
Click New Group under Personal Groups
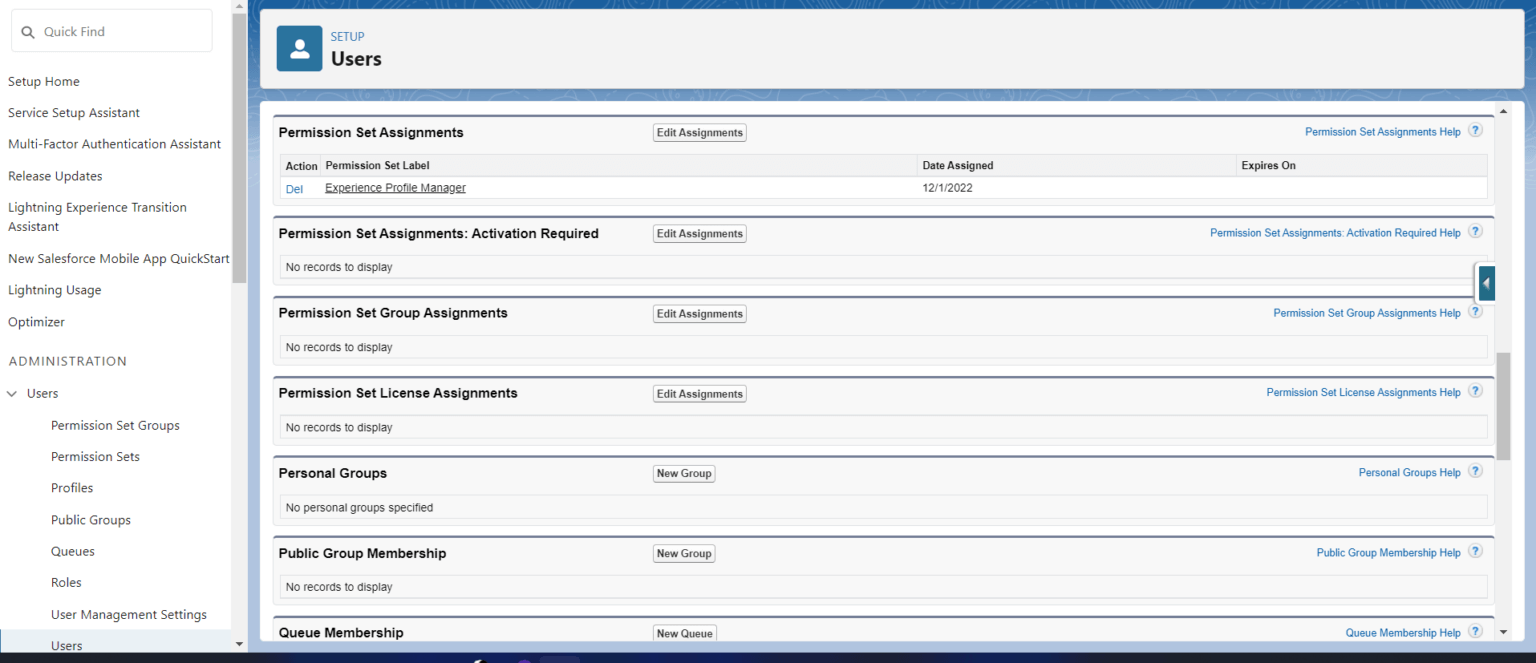[x=684, y=473]
